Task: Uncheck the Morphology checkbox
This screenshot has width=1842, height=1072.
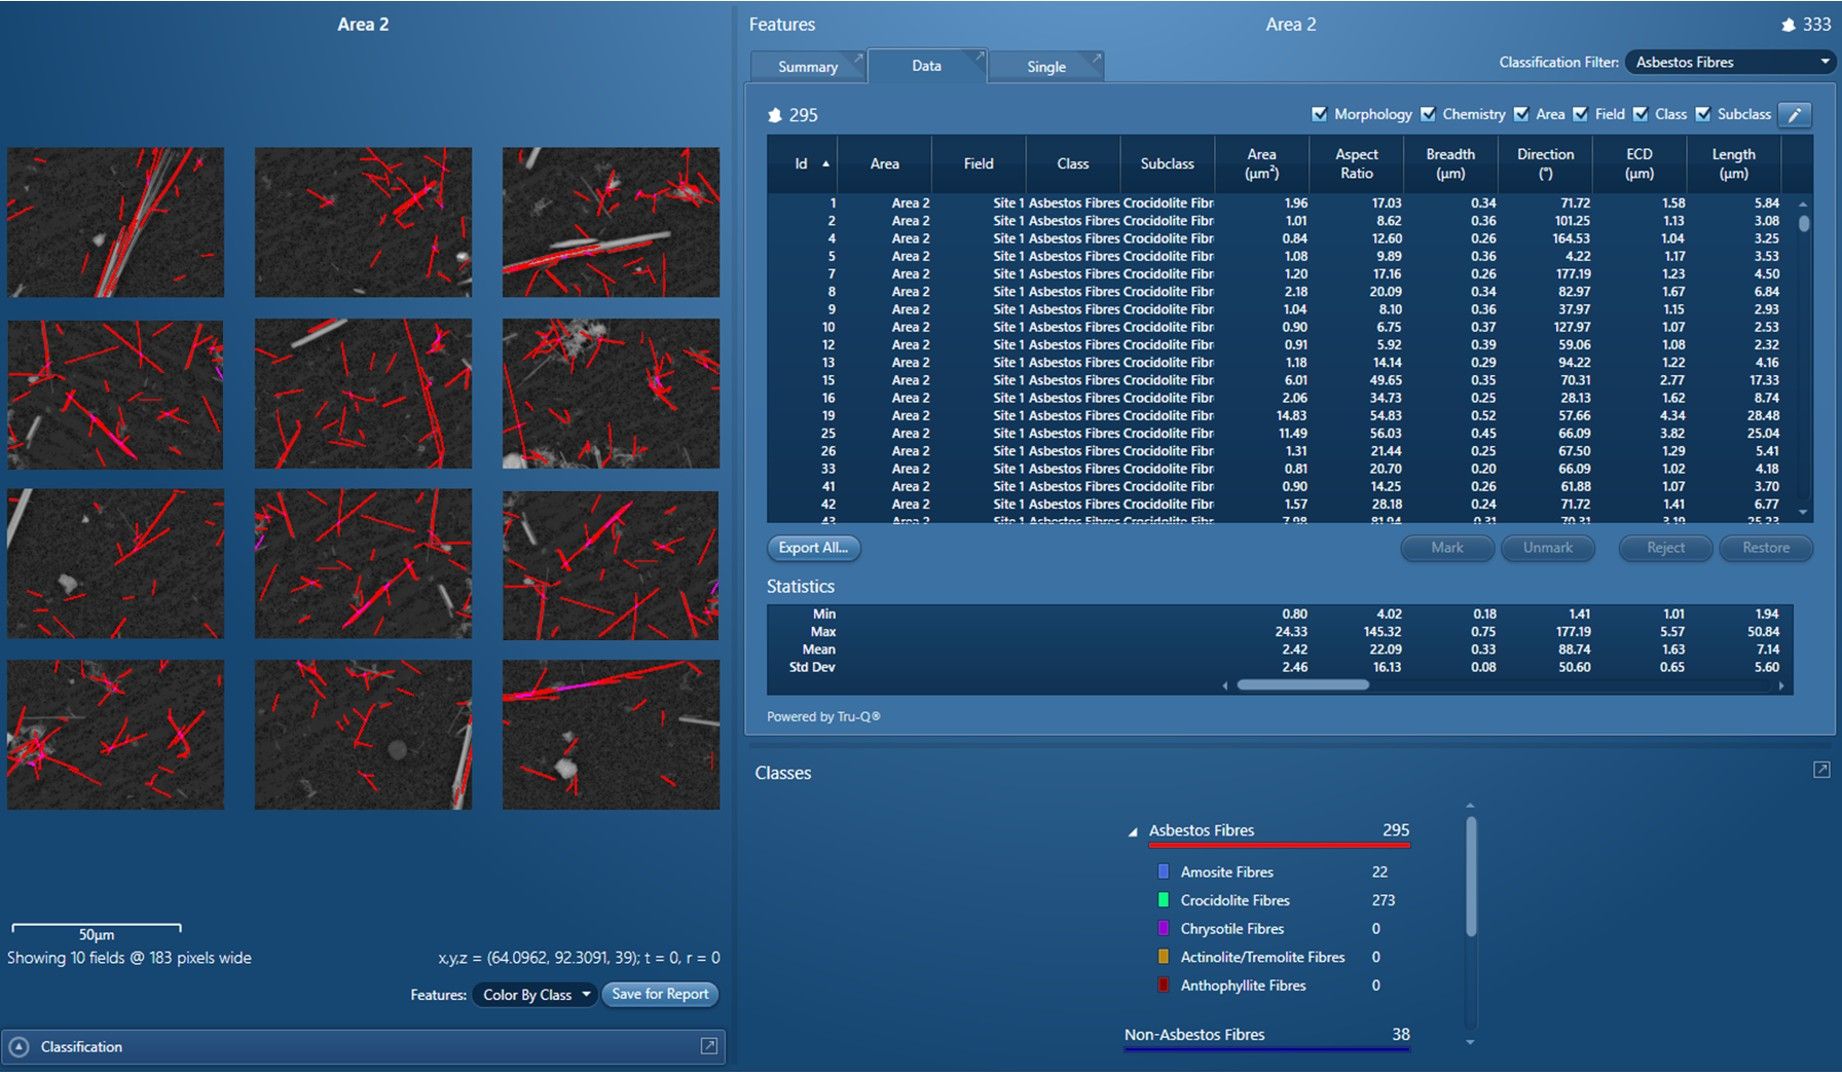Action: [x=1319, y=114]
